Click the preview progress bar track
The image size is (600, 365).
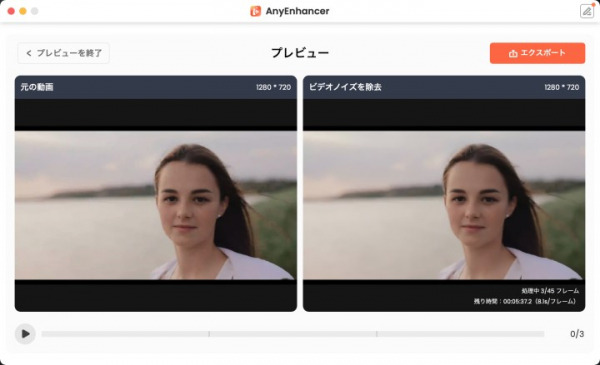293,334
